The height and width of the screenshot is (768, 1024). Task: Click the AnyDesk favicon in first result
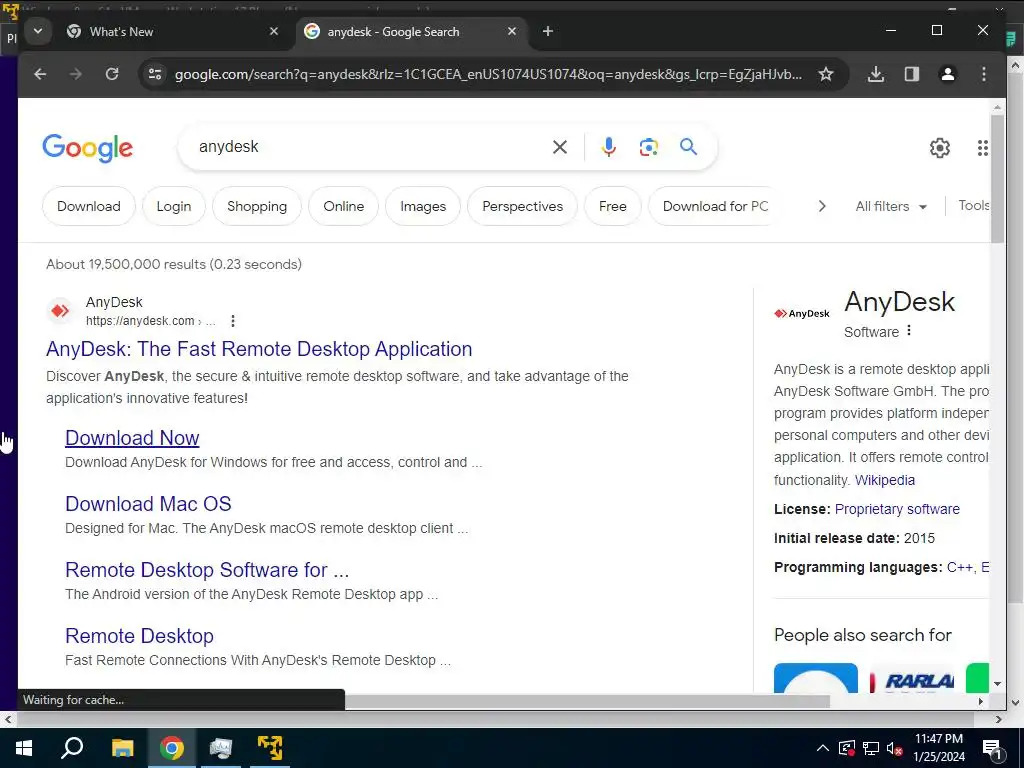(60, 311)
